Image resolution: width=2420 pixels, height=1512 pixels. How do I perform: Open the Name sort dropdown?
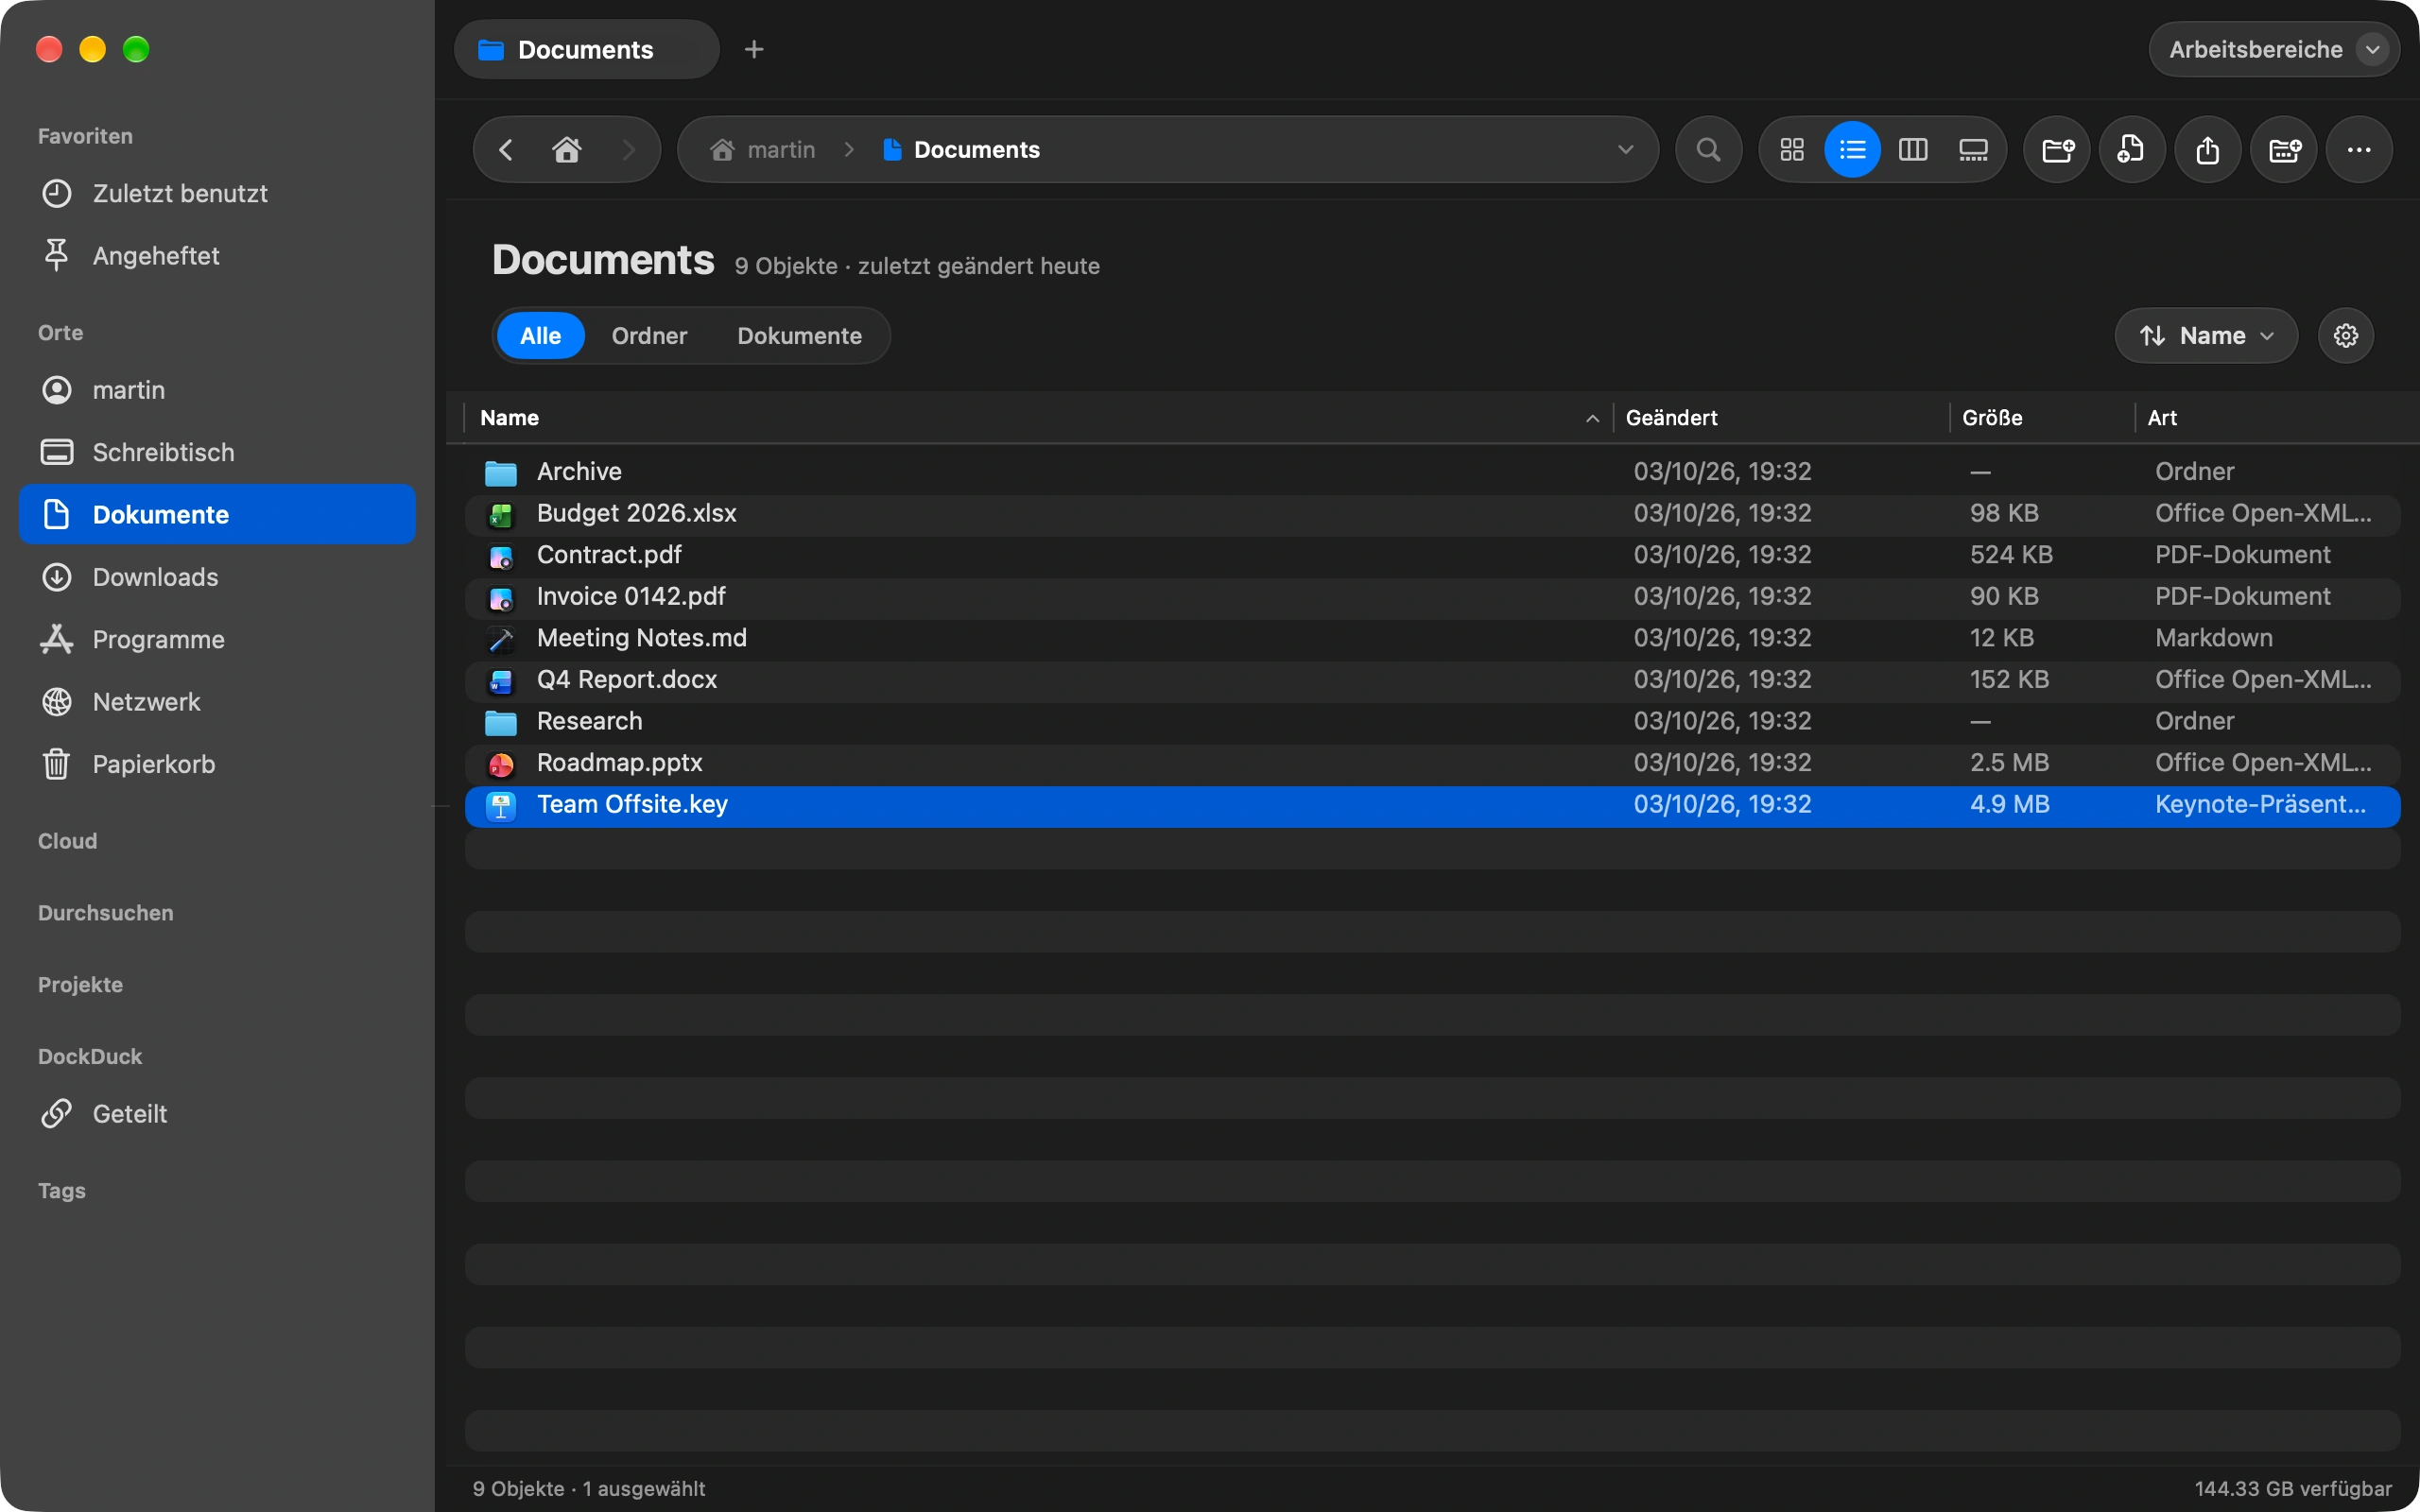click(x=2206, y=336)
